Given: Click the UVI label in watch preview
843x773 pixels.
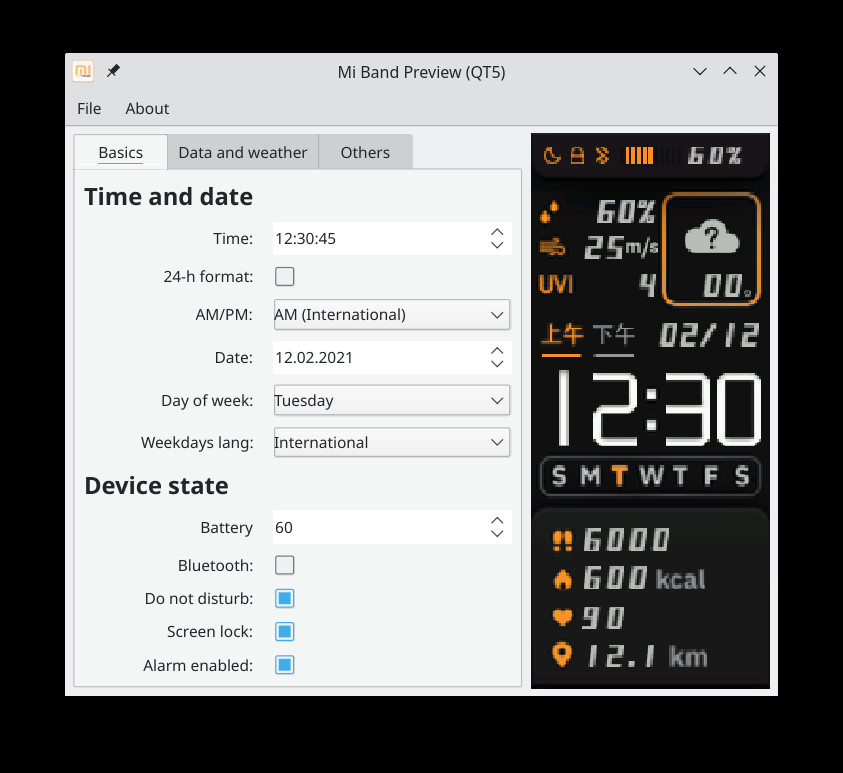Looking at the screenshot, I should [556, 284].
